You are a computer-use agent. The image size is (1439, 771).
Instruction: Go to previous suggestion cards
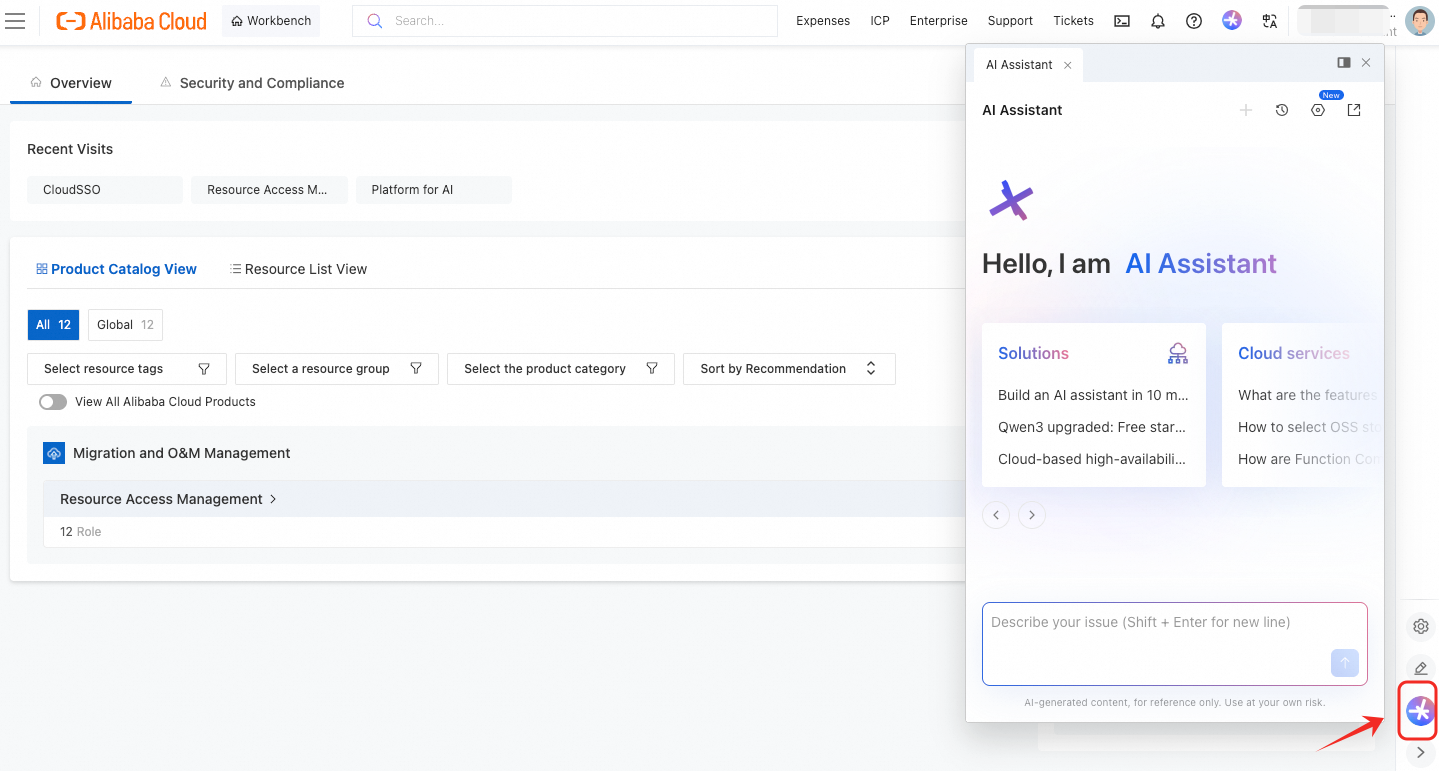click(x=996, y=515)
